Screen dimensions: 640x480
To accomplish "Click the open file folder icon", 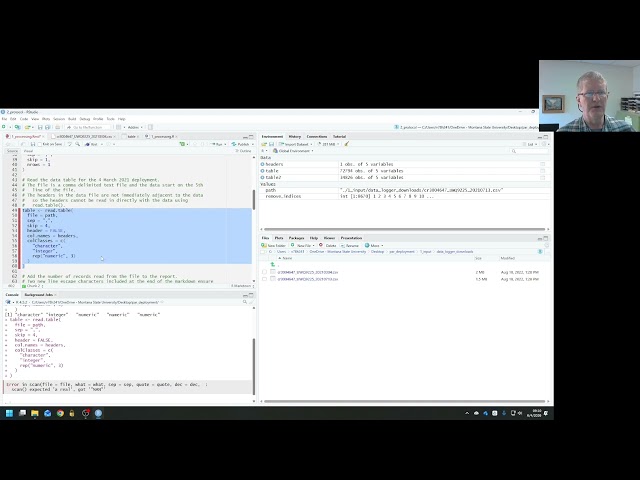I will [x=28, y=127].
